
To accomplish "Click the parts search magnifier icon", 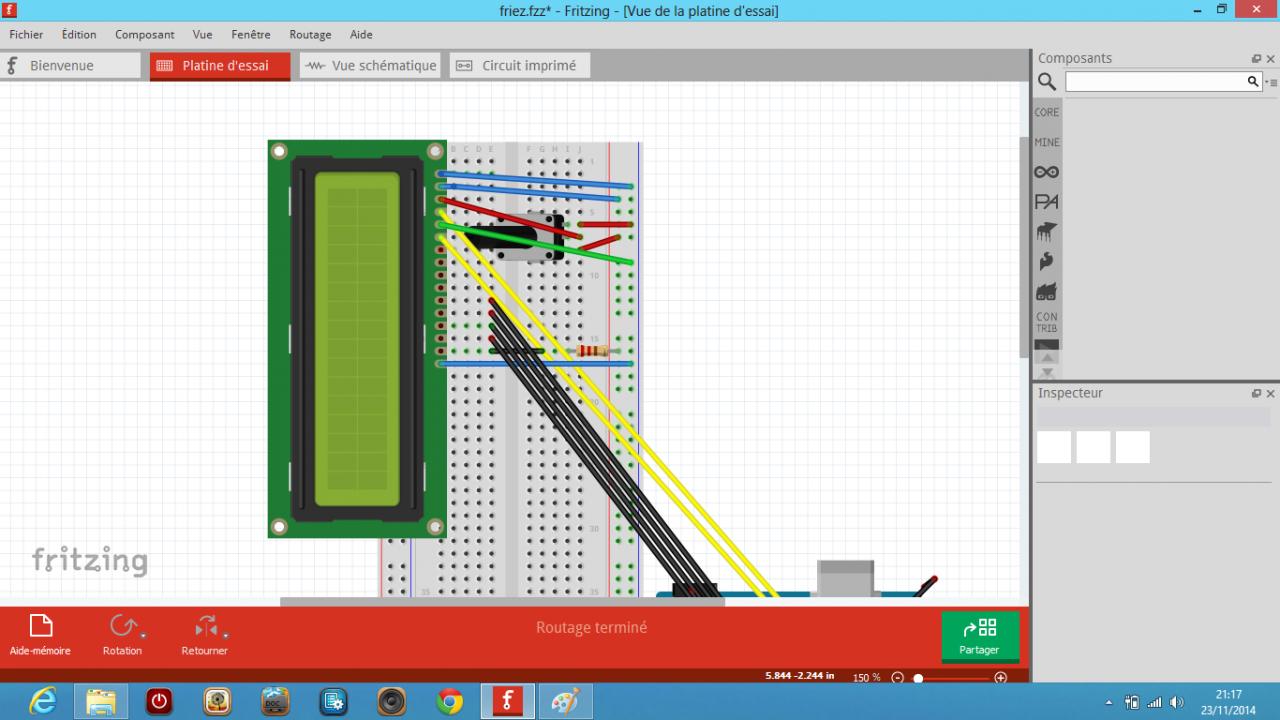I will [x=1047, y=82].
